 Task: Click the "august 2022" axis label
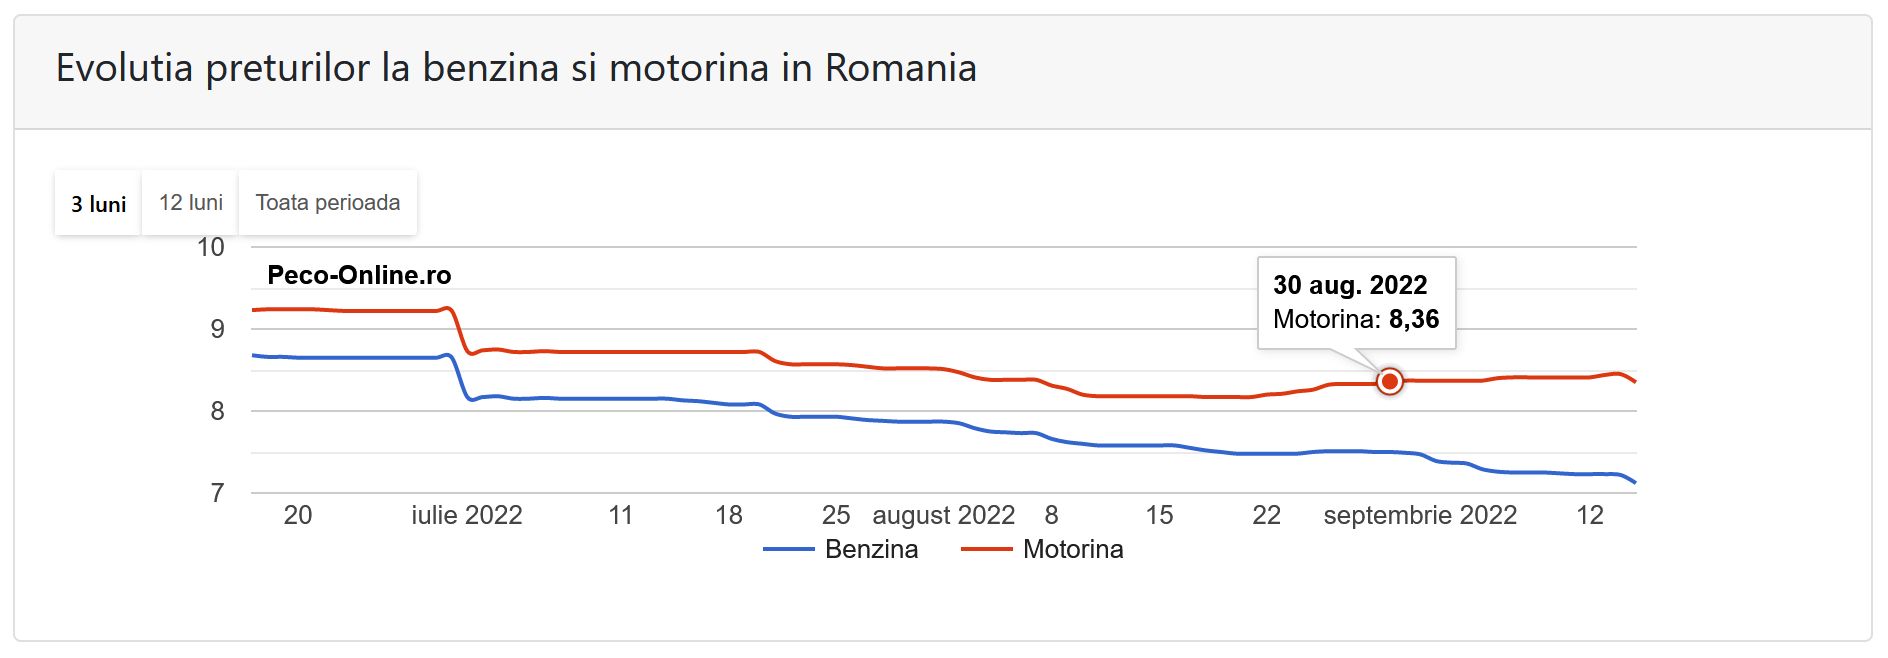[943, 515]
